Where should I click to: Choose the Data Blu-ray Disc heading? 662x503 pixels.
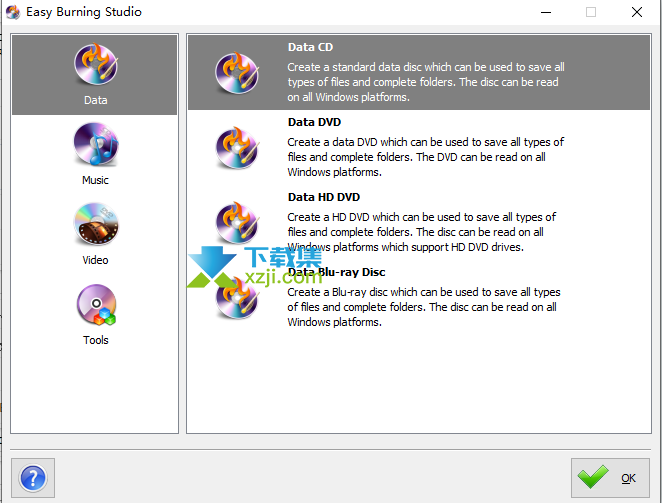(x=336, y=272)
